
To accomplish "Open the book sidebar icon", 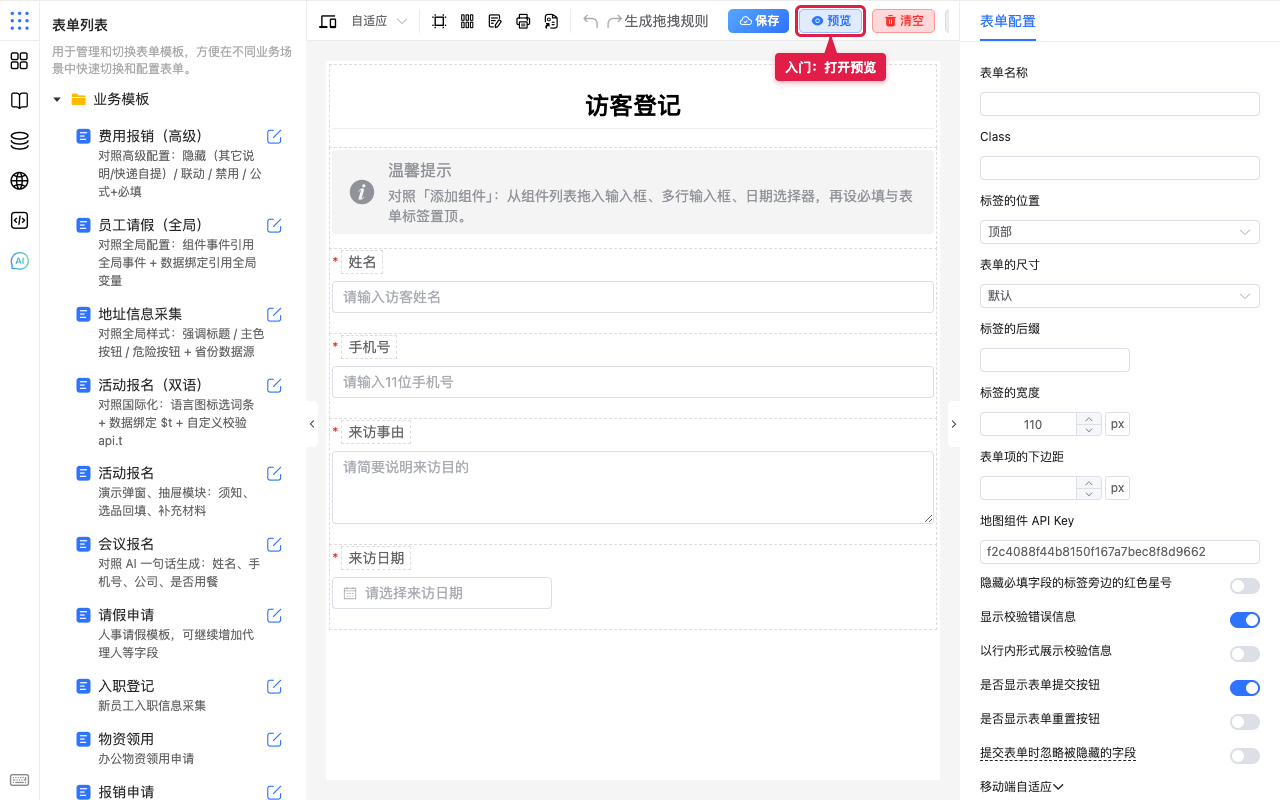I will [x=19, y=101].
